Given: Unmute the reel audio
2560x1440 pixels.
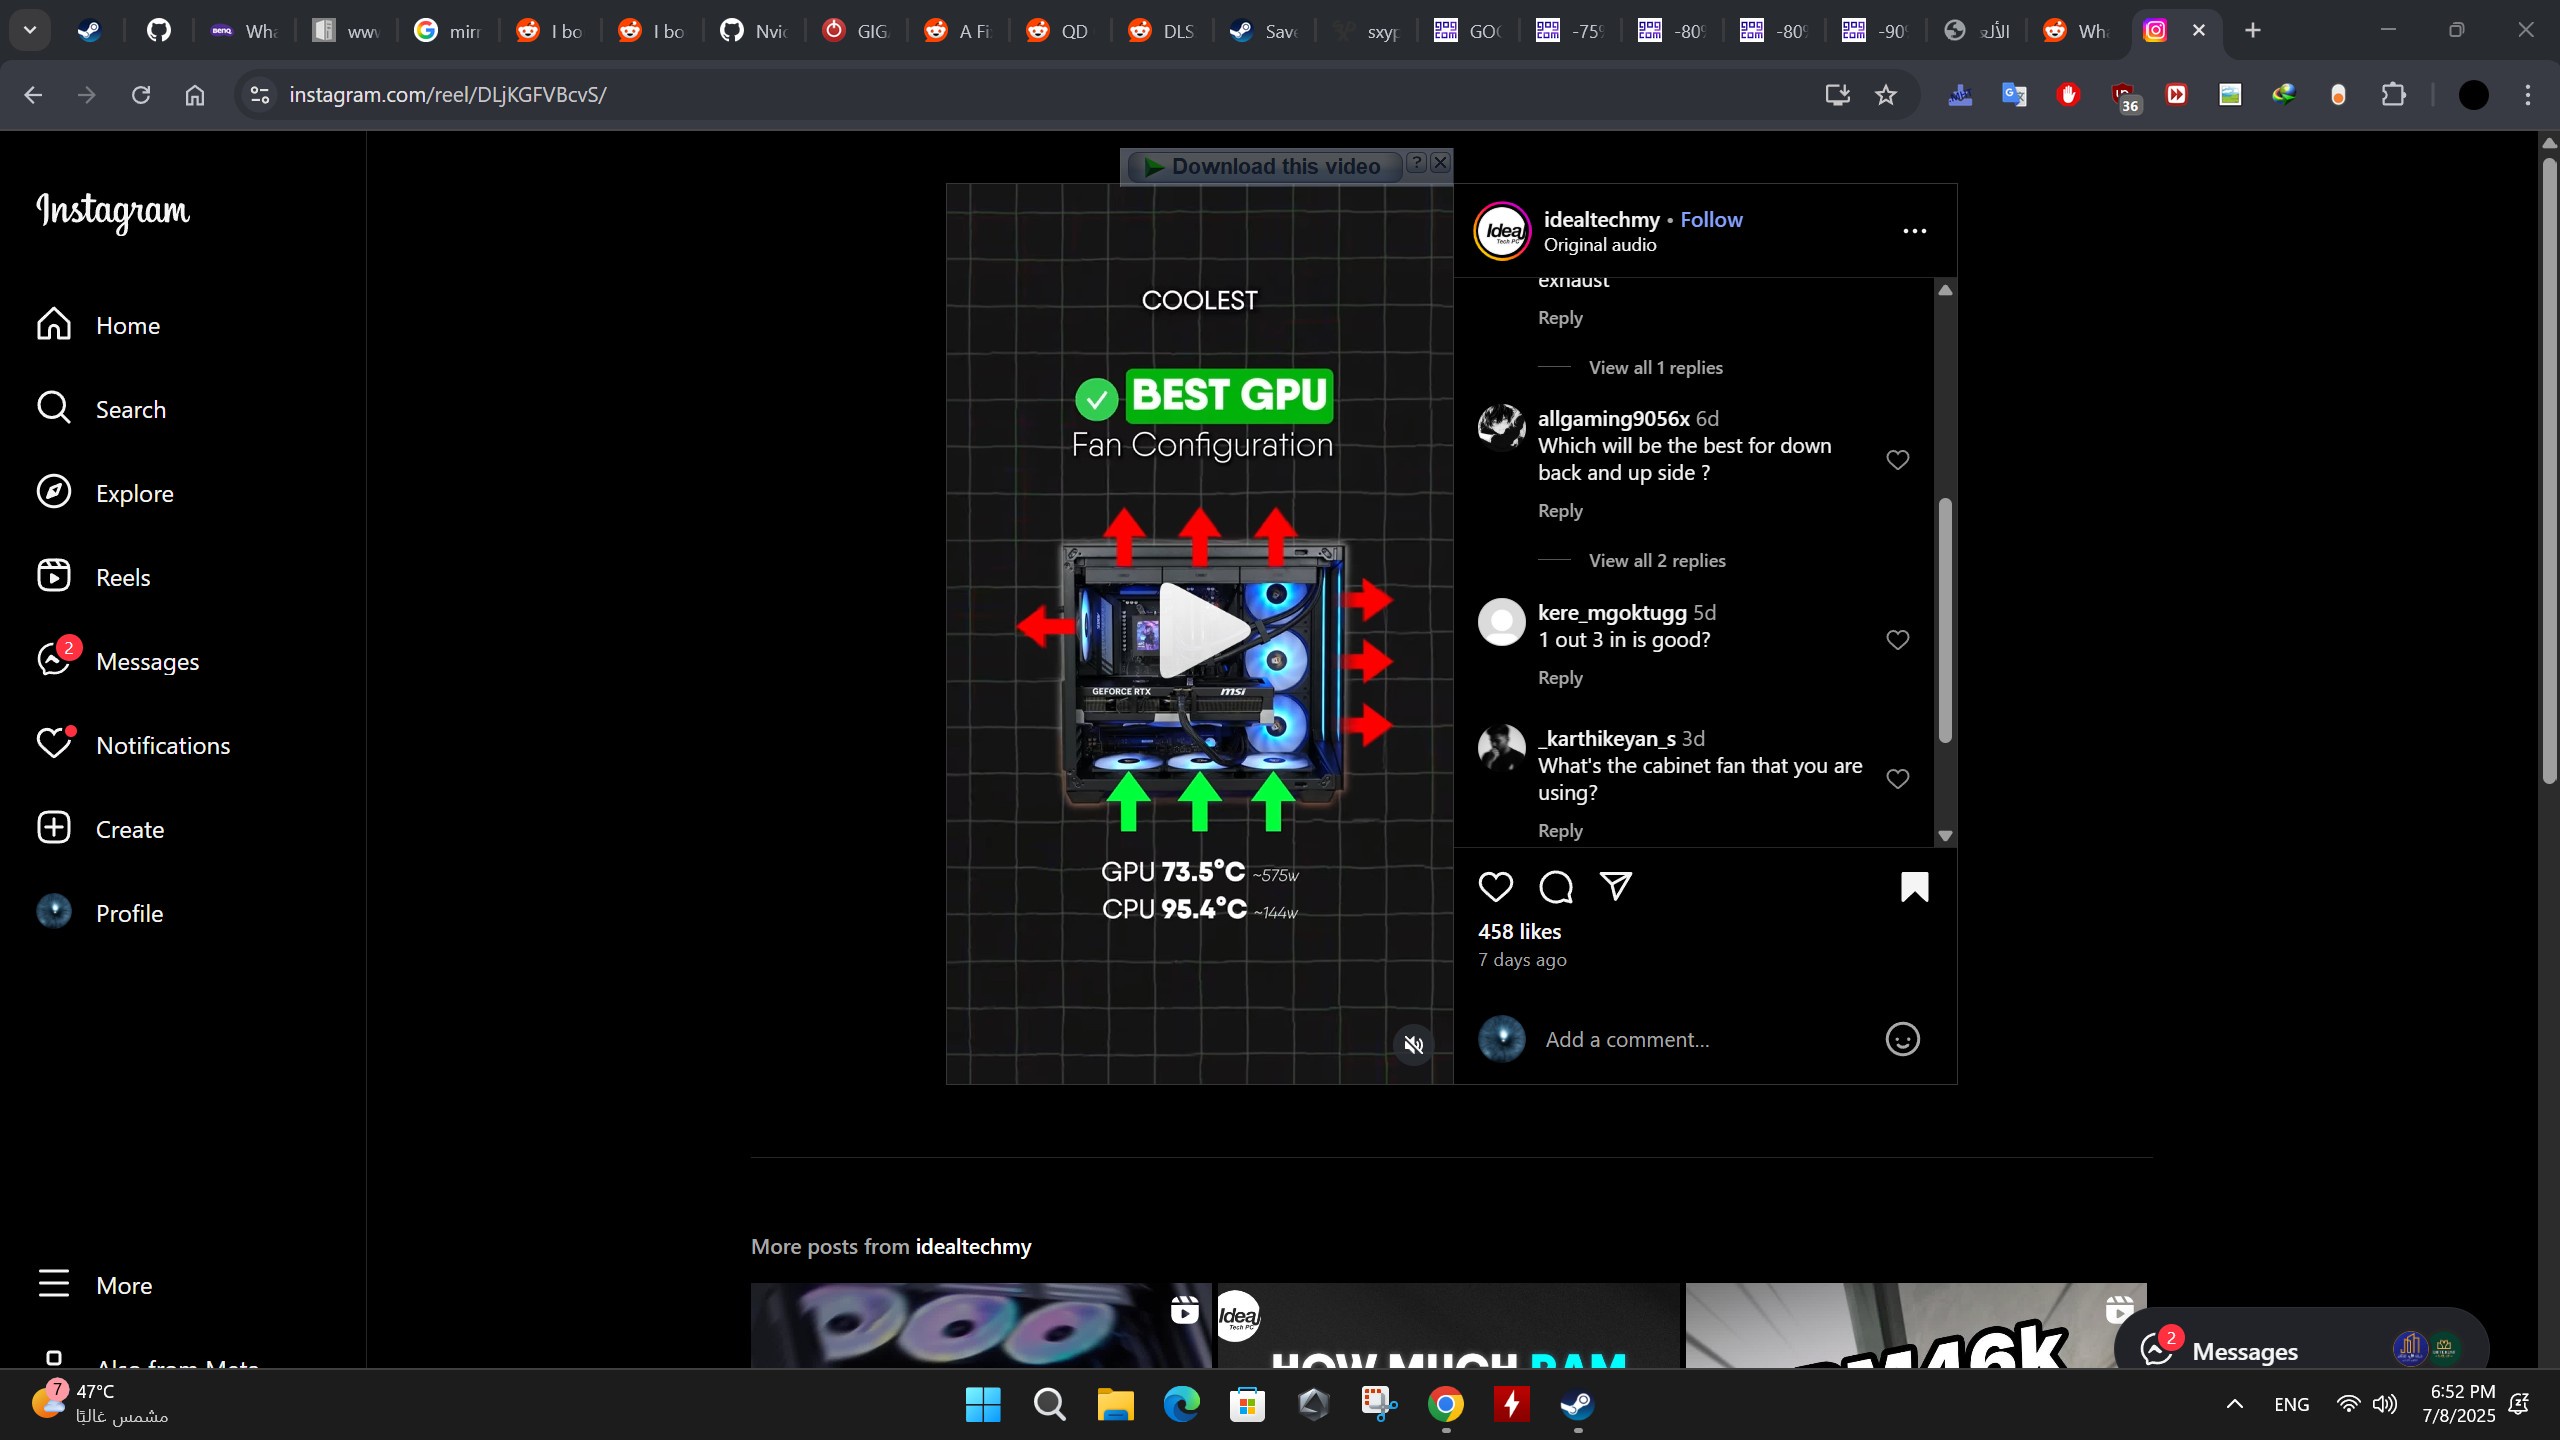Looking at the screenshot, I should (x=1413, y=1045).
